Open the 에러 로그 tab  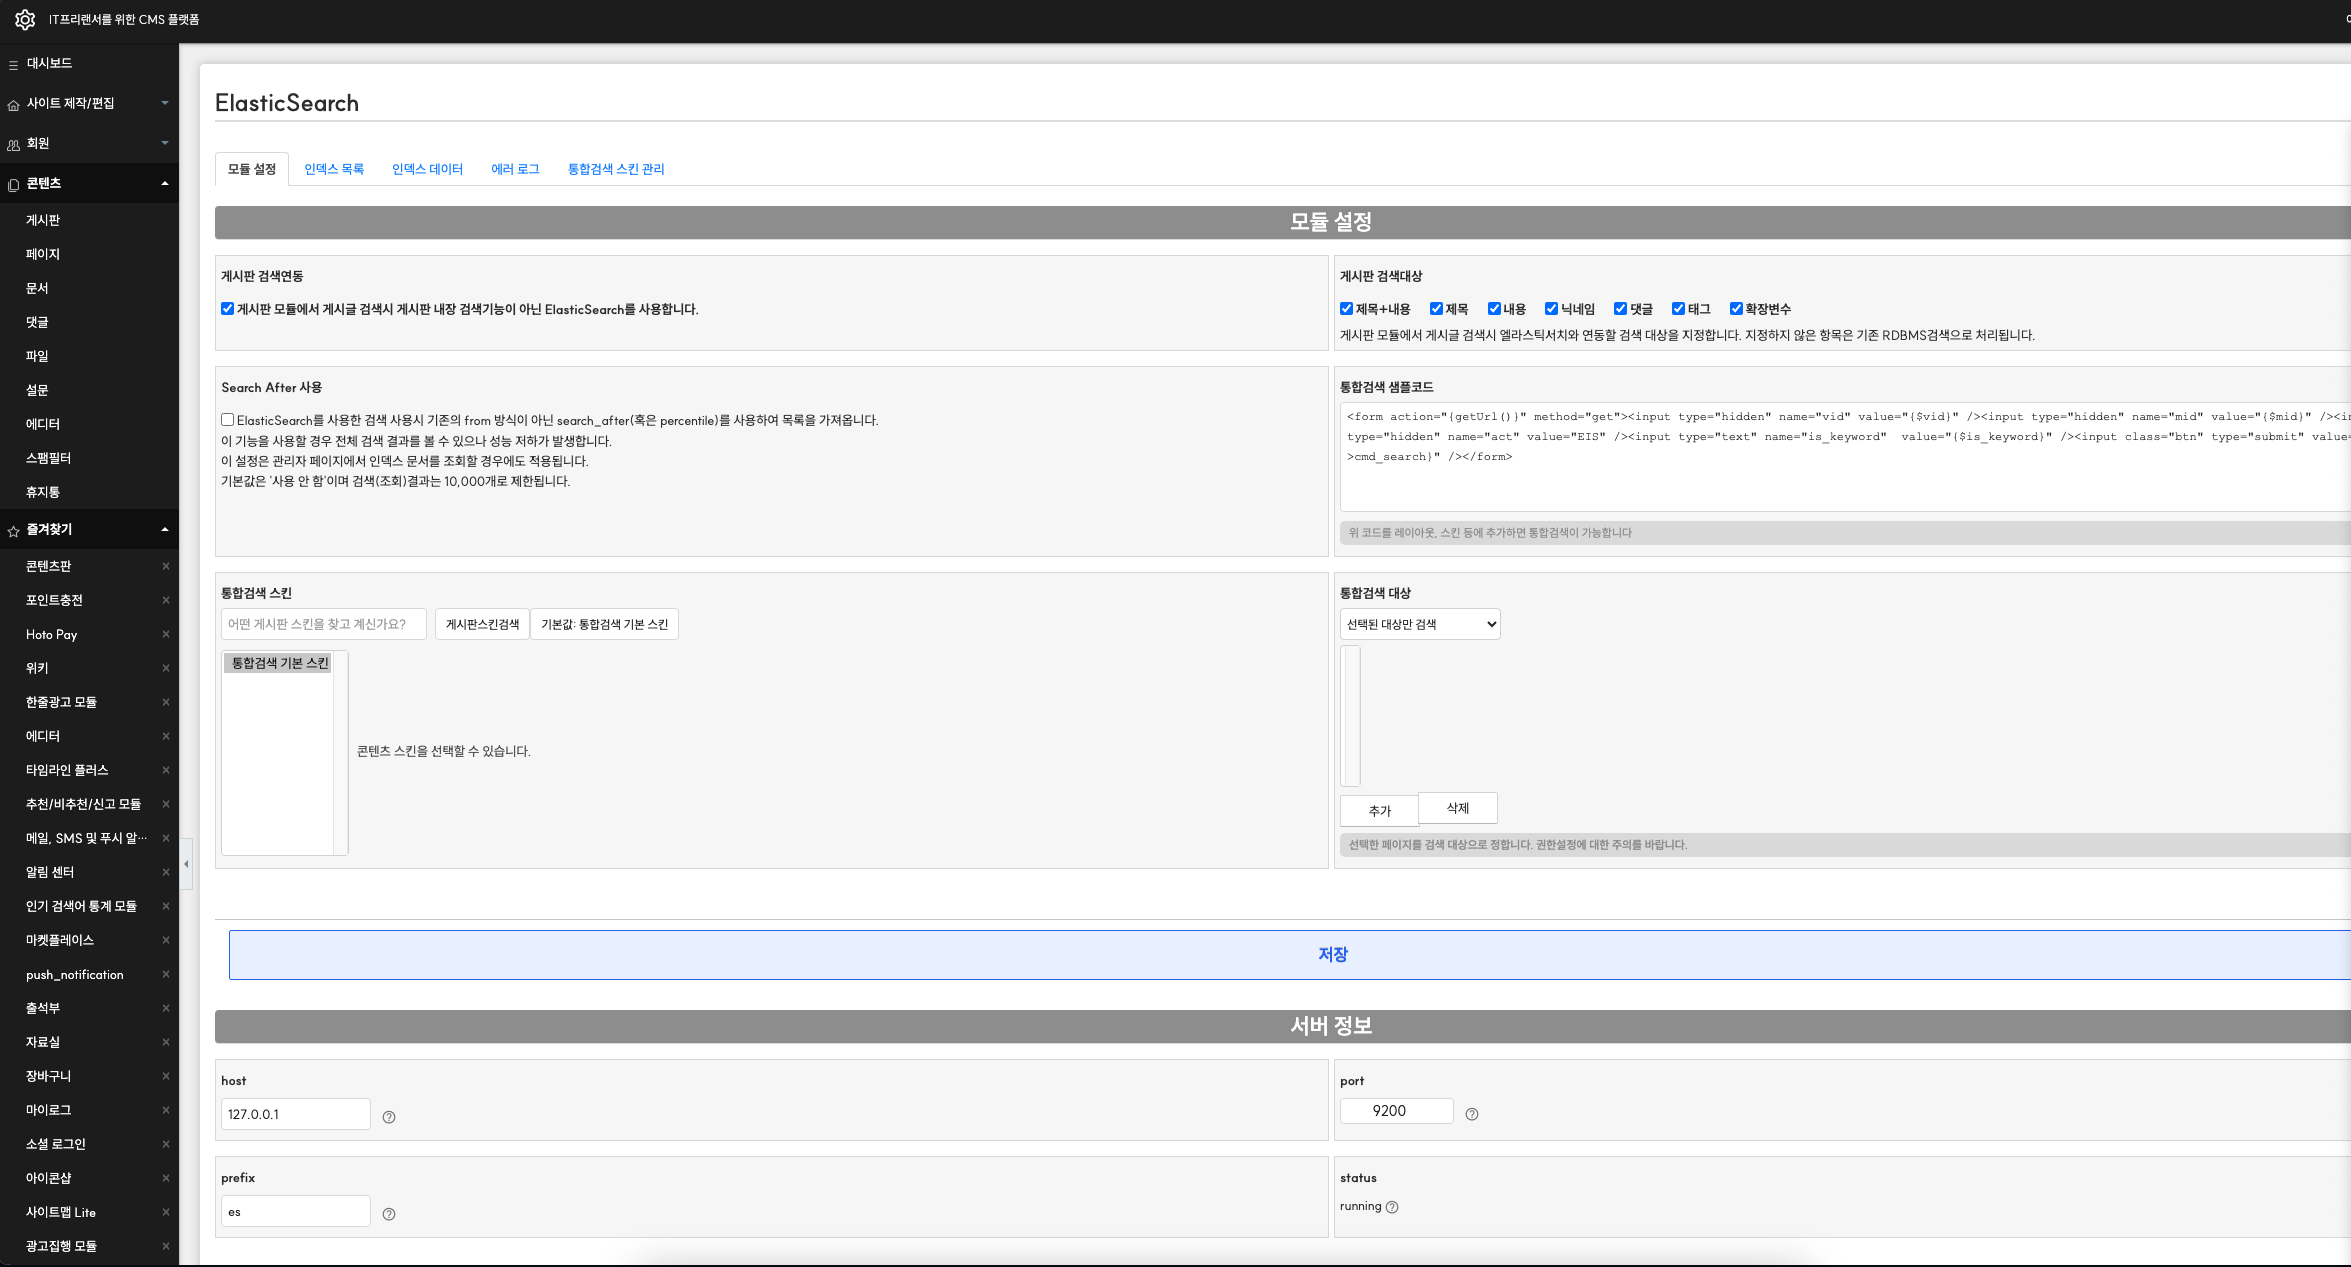[515, 169]
